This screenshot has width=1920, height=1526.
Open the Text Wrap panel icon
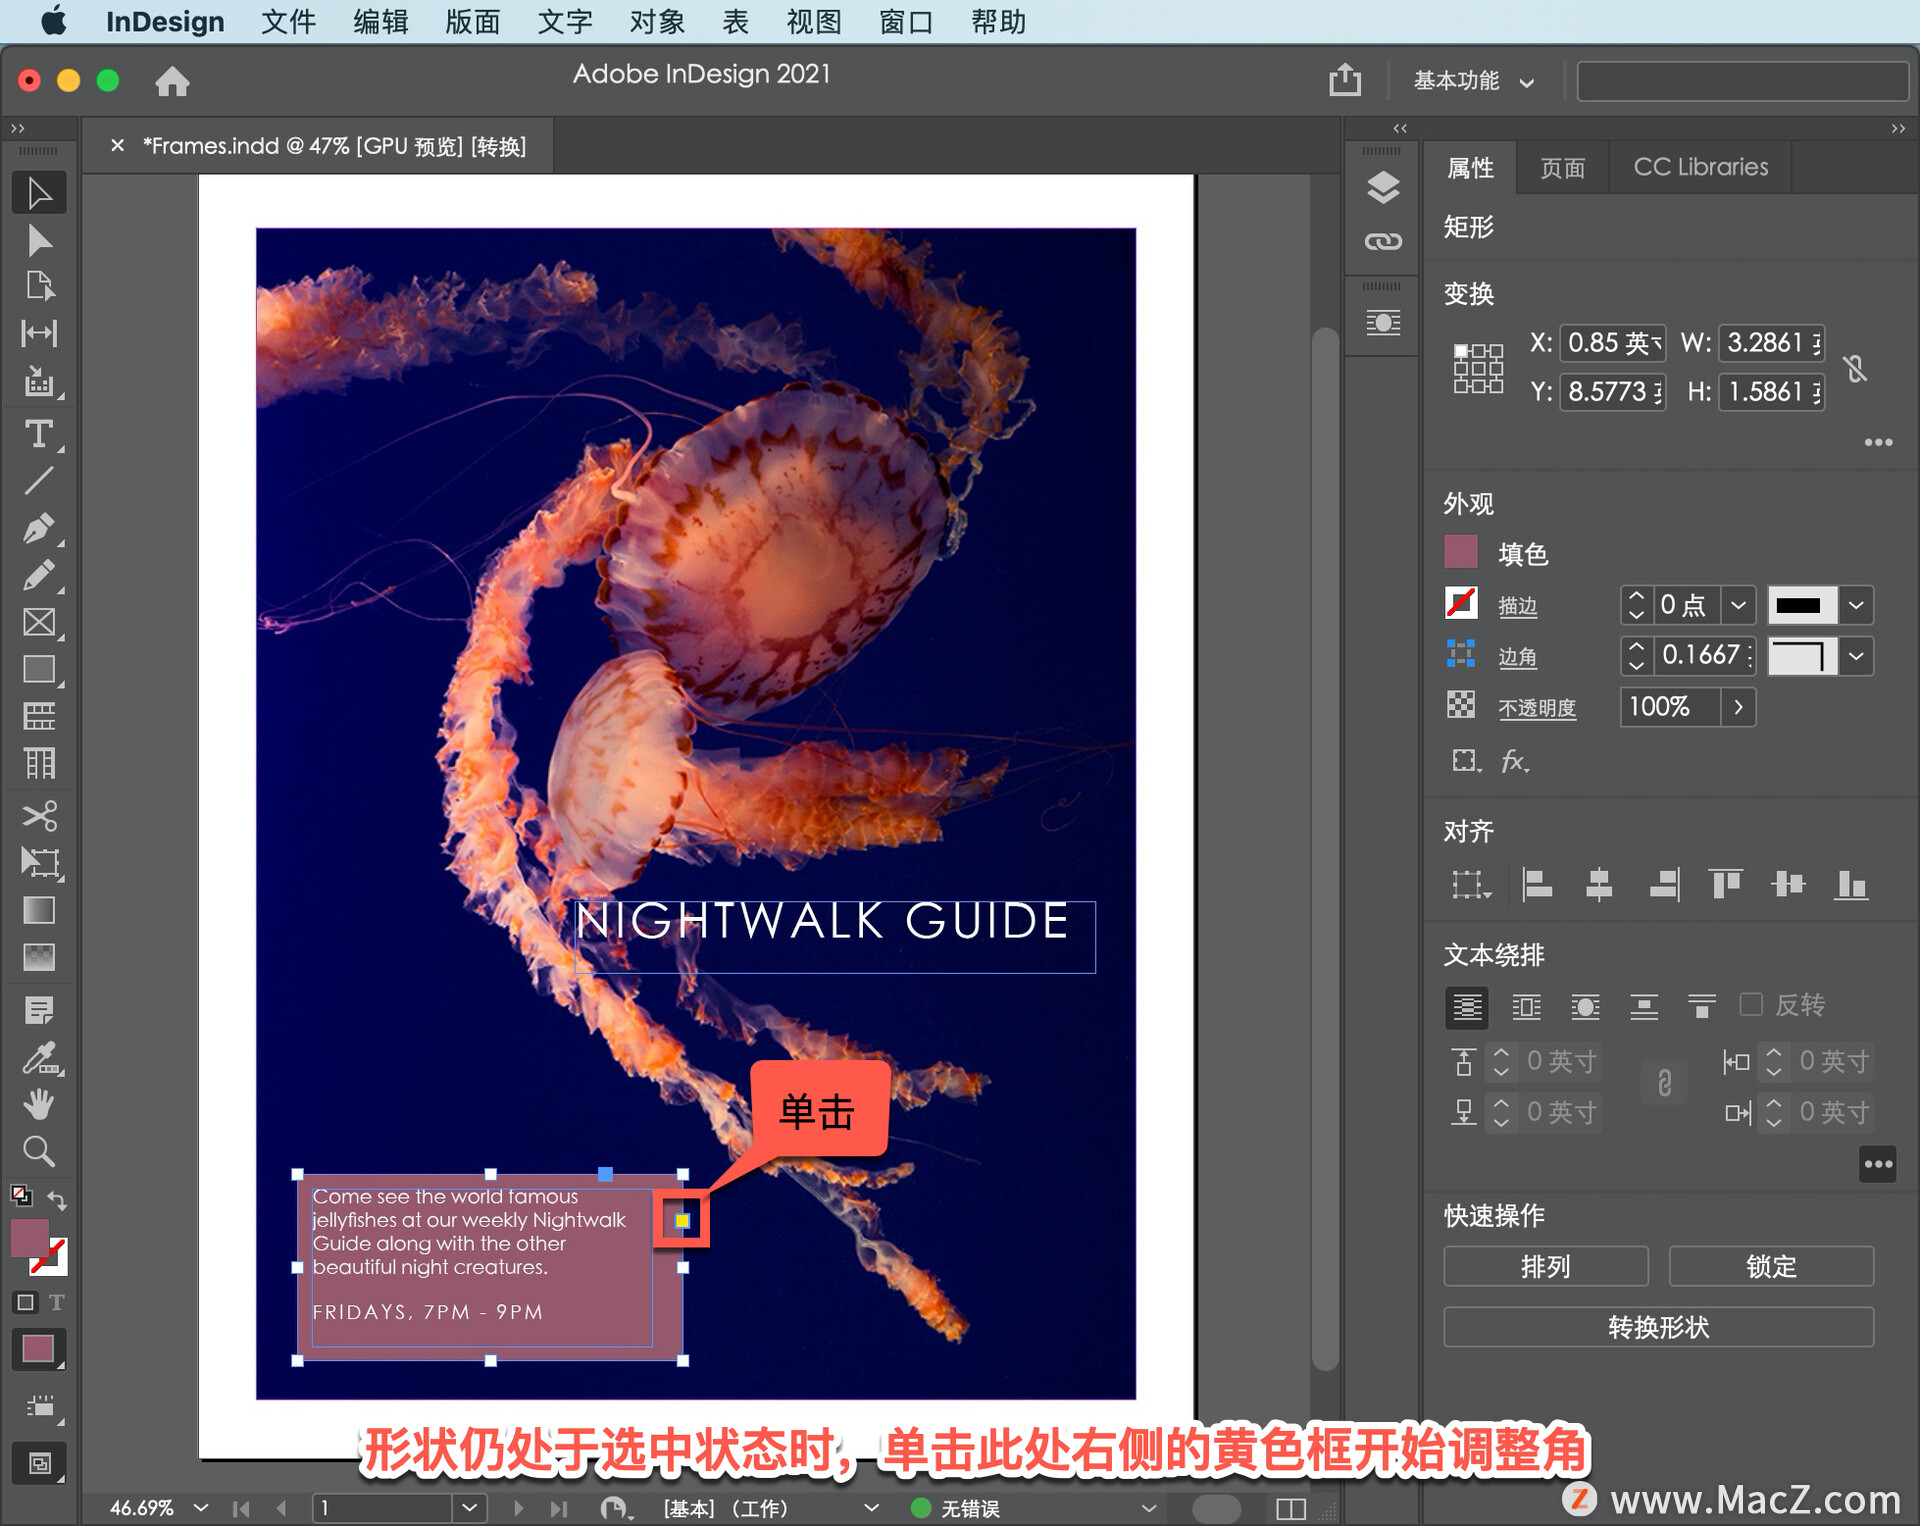1383,323
